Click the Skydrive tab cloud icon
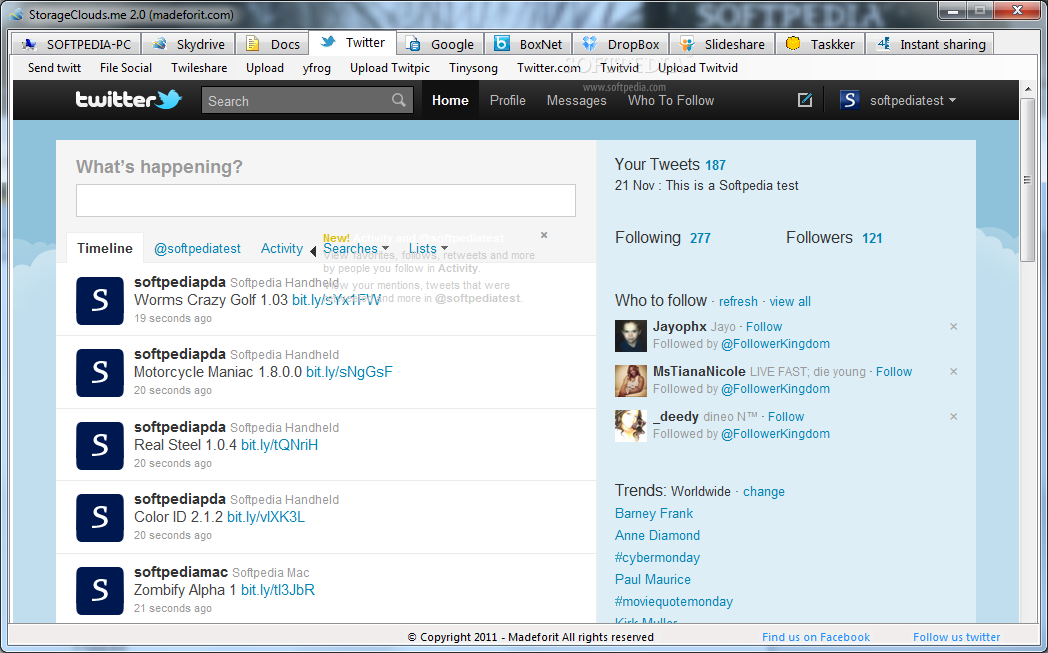This screenshot has width=1048, height=653. click(x=159, y=44)
